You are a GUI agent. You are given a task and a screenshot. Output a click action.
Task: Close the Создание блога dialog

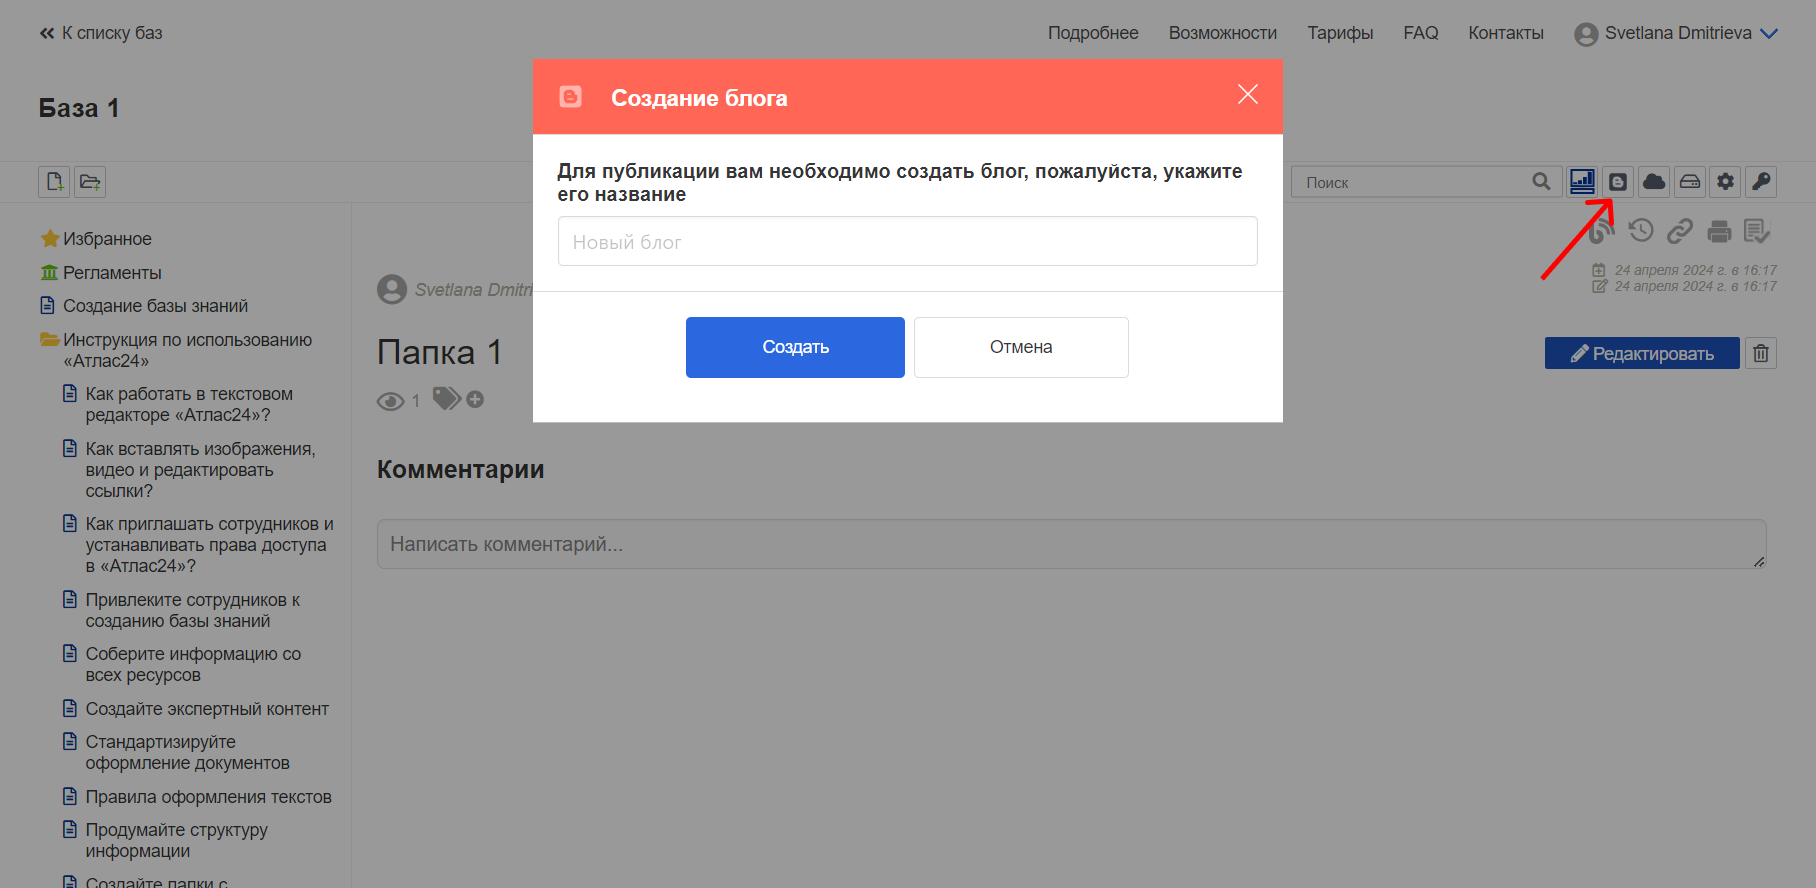pos(1247,94)
